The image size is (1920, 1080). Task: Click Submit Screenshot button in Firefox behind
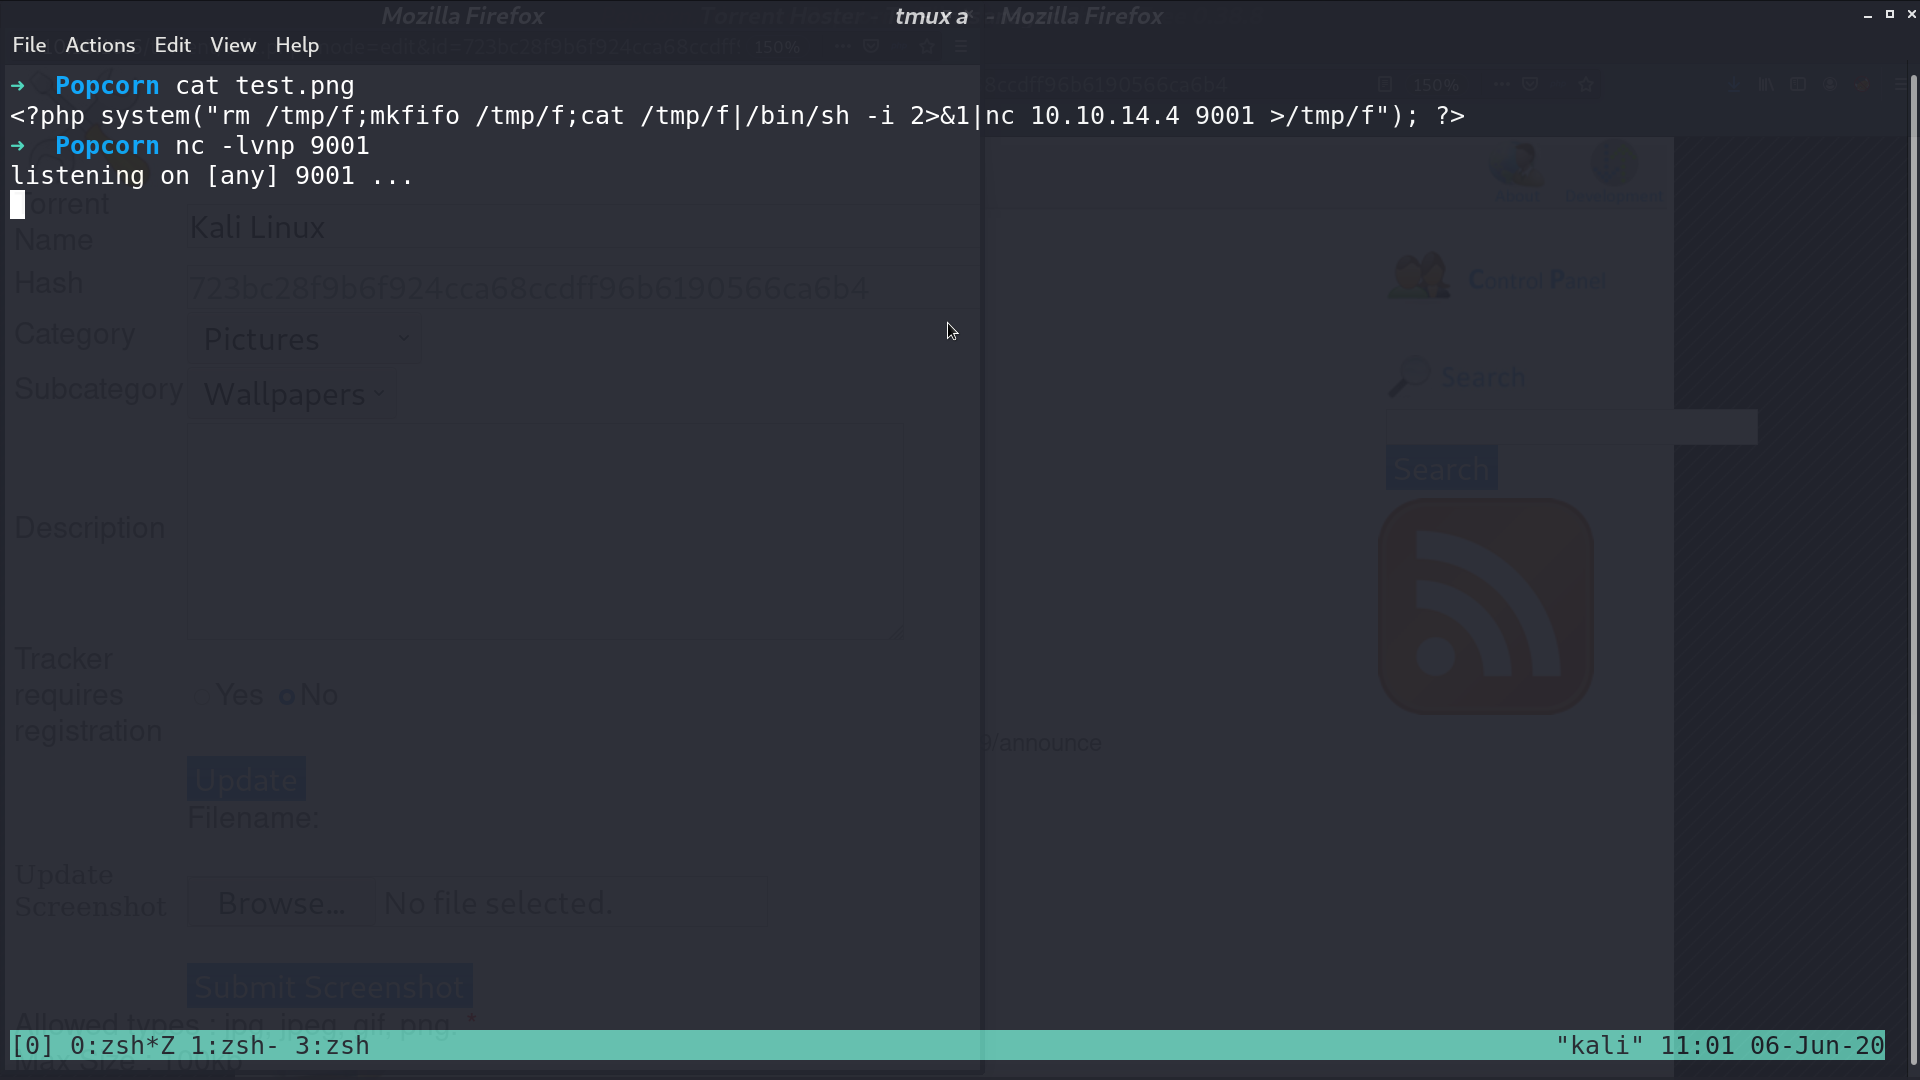point(329,987)
